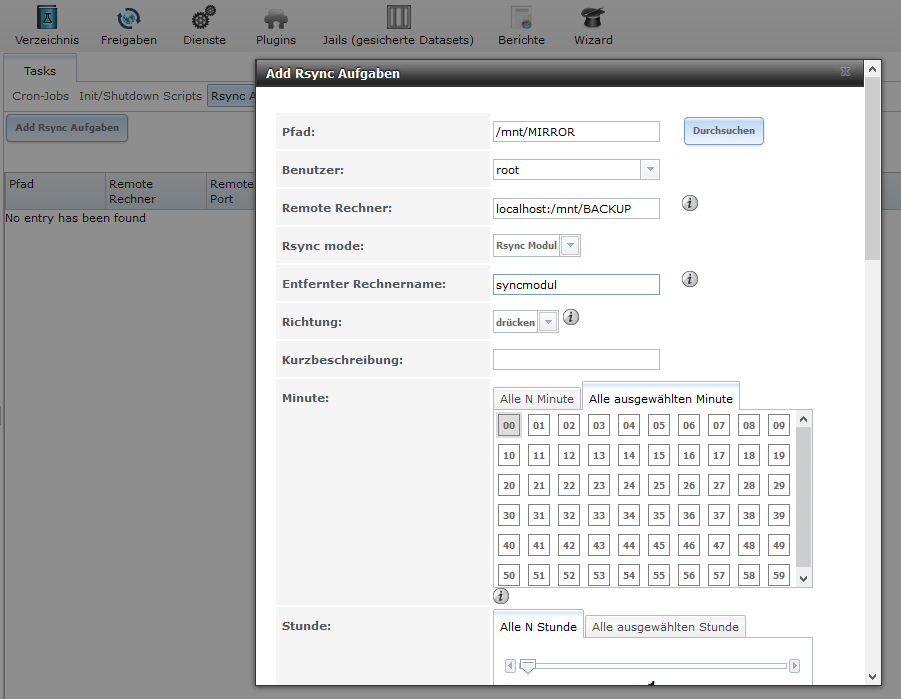The width and height of the screenshot is (901, 699).
Task: Toggle minute 00 button
Action: tap(509, 425)
